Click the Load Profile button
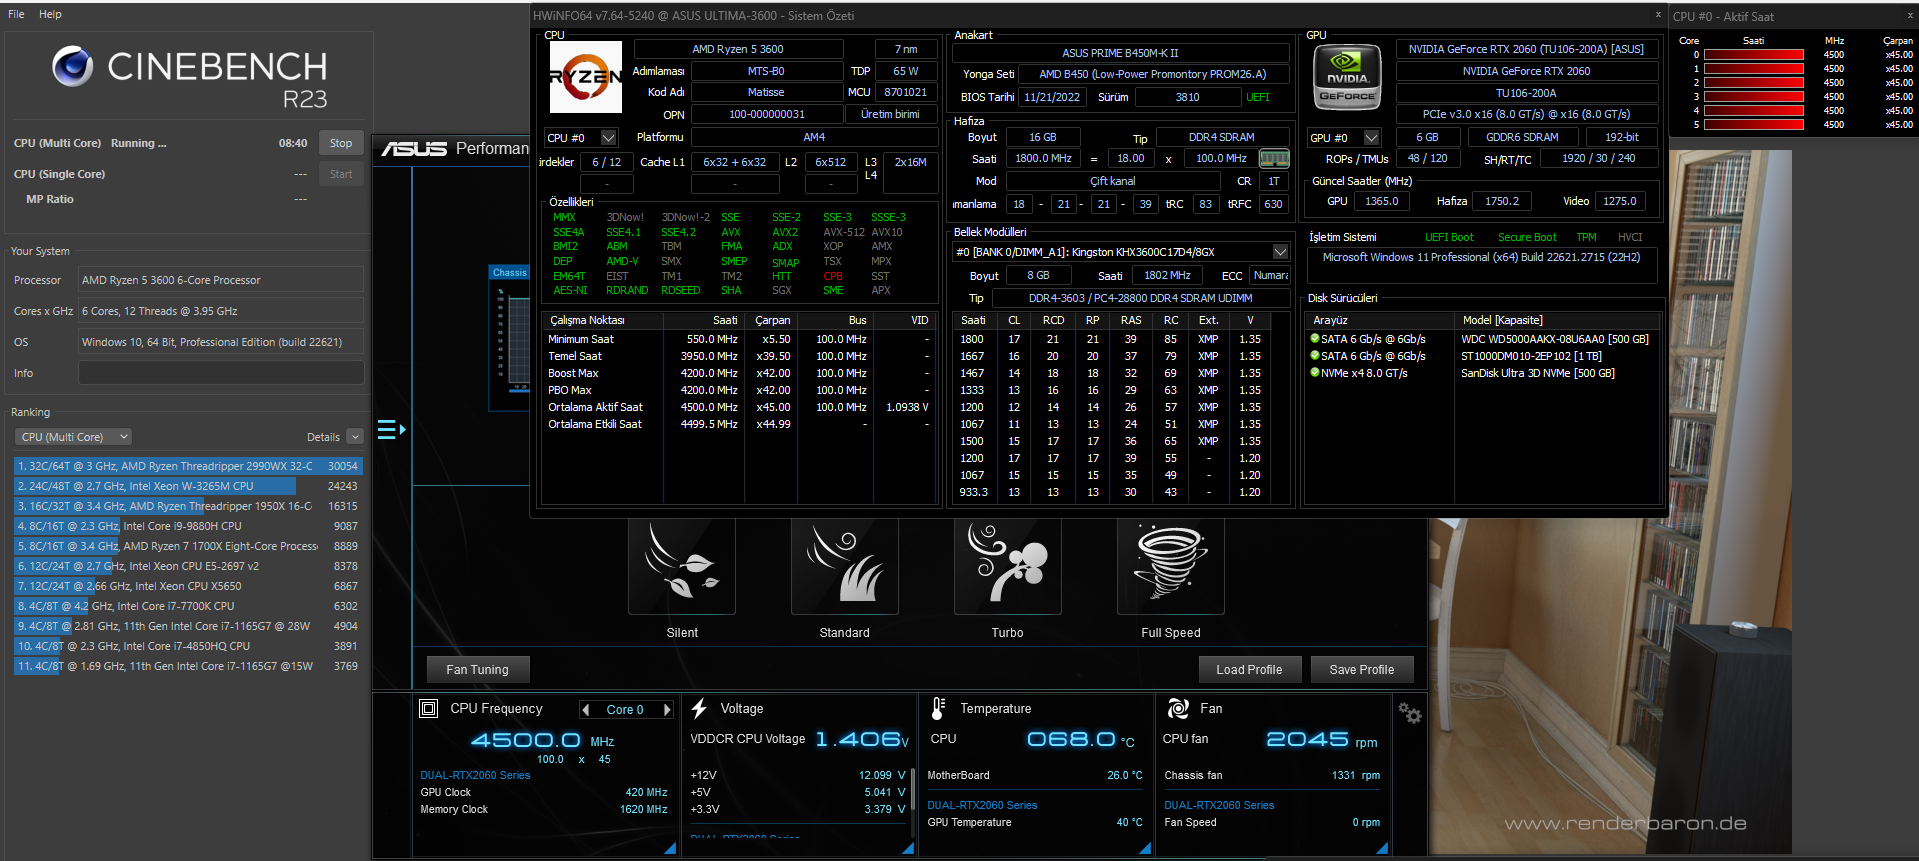This screenshot has width=1919, height=861. click(1249, 670)
